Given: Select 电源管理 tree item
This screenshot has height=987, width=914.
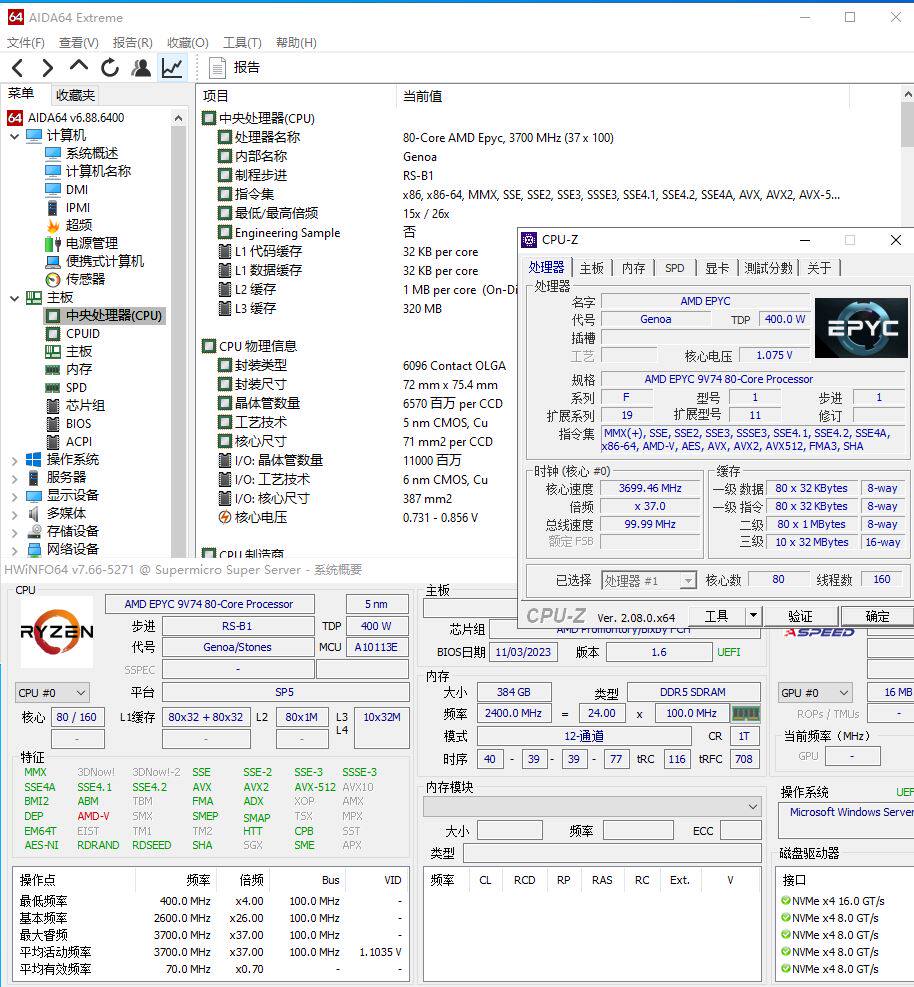Looking at the screenshot, I should (92, 243).
